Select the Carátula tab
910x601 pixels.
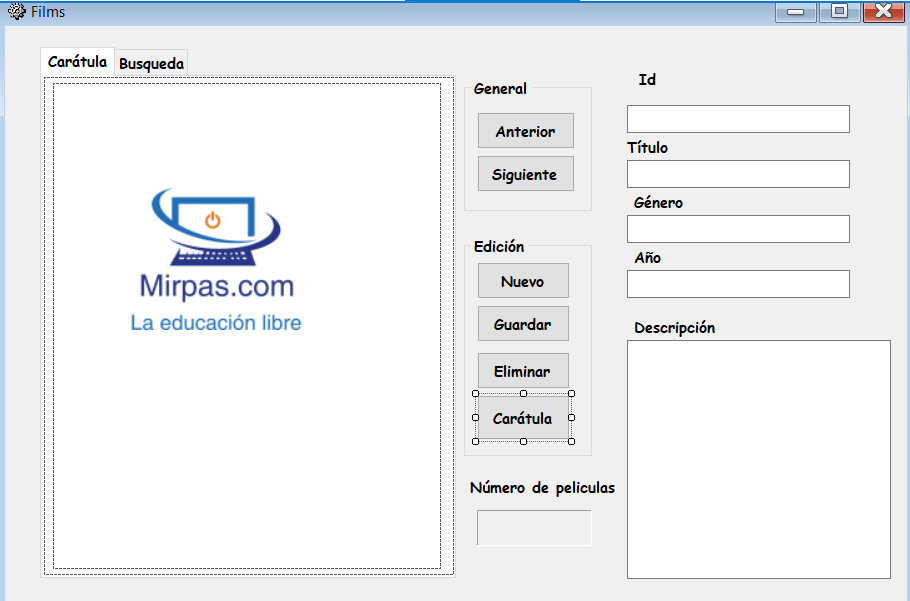click(x=77, y=61)
